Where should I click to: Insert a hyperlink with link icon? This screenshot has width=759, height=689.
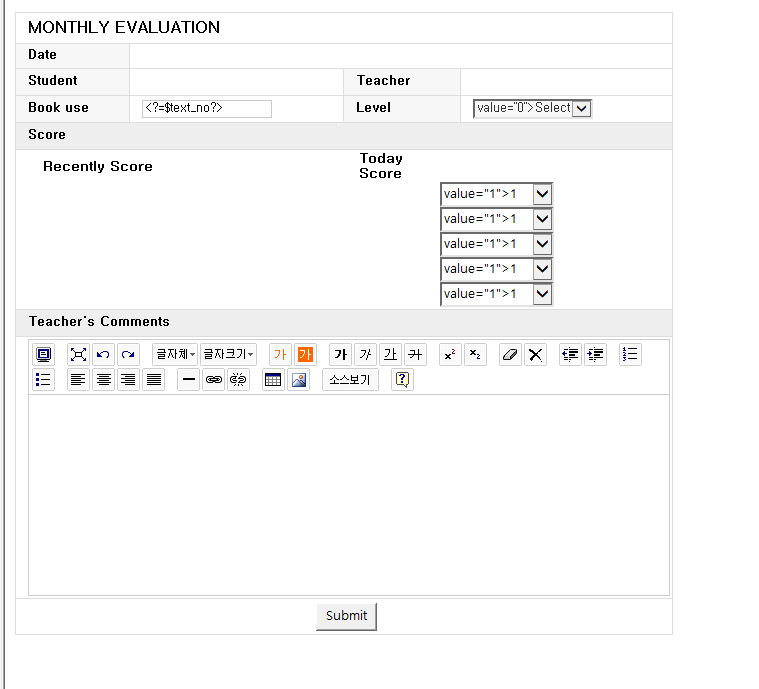coord(213,380)
